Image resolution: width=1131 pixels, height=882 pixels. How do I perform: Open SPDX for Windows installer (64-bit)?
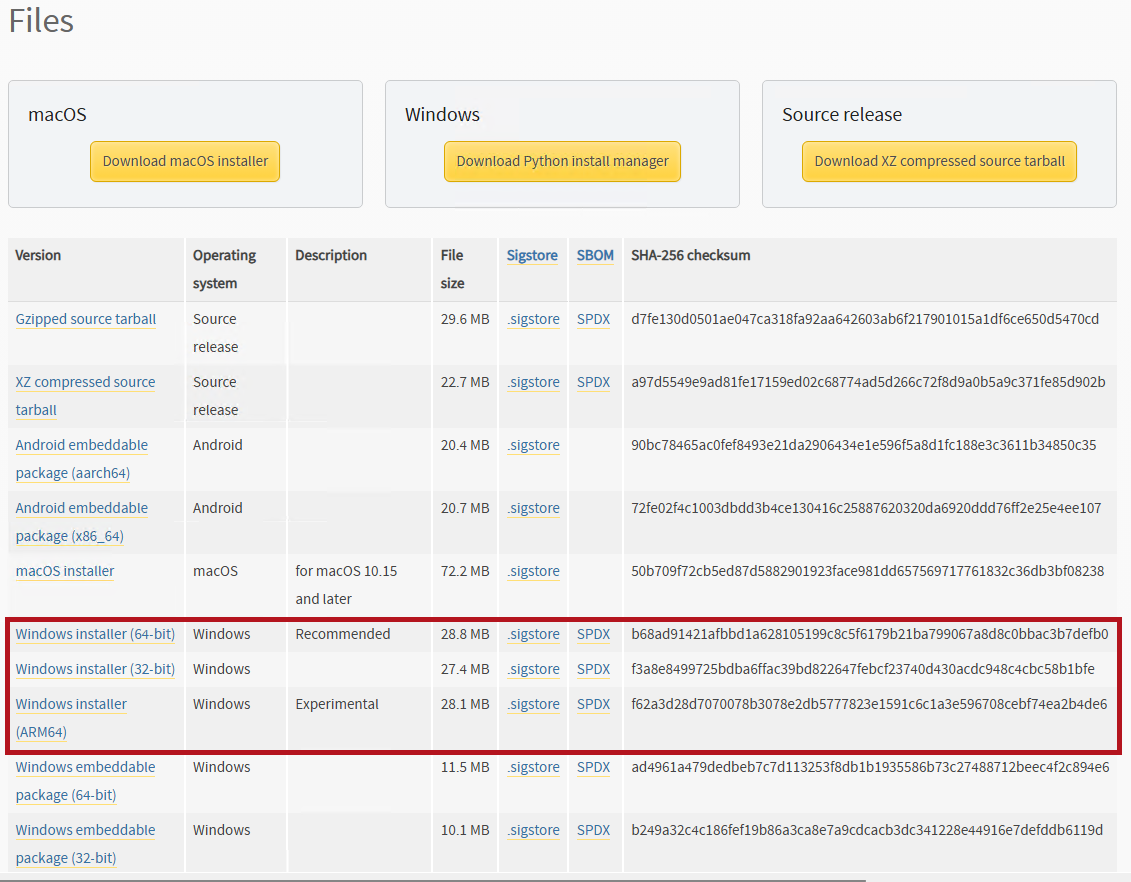coord(593,634)
